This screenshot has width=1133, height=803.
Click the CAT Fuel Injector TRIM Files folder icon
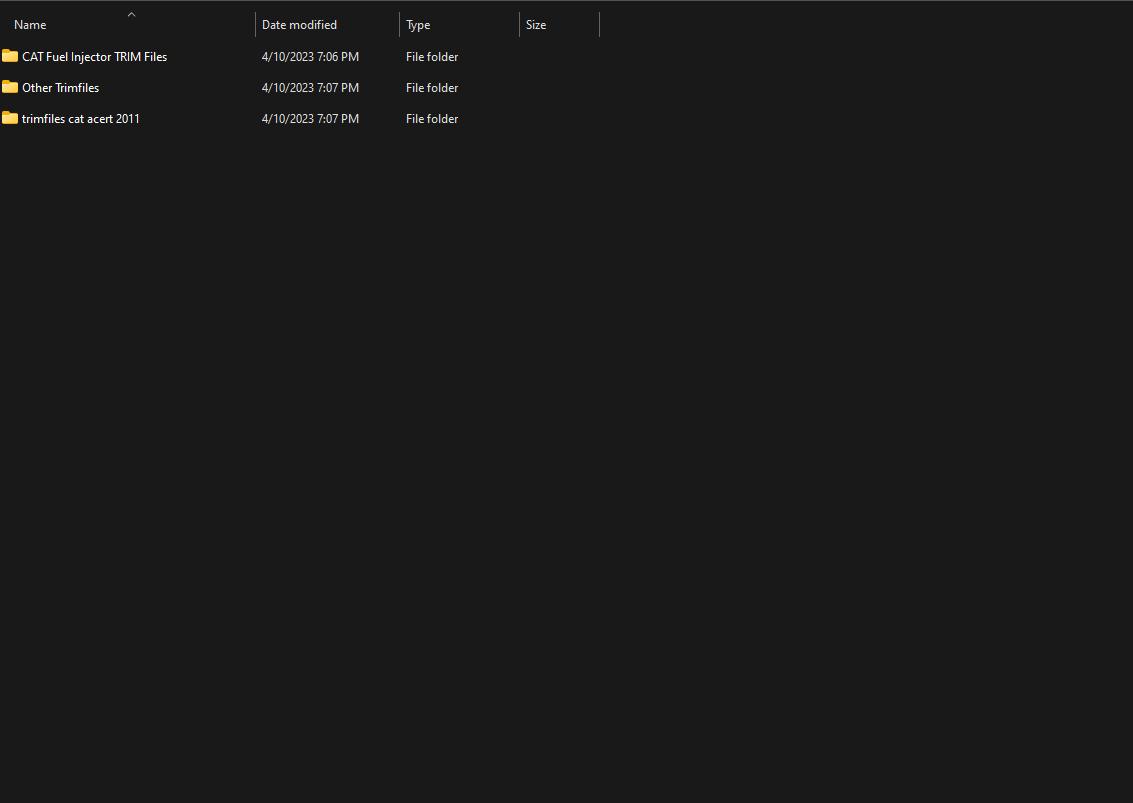click(11, 56)
